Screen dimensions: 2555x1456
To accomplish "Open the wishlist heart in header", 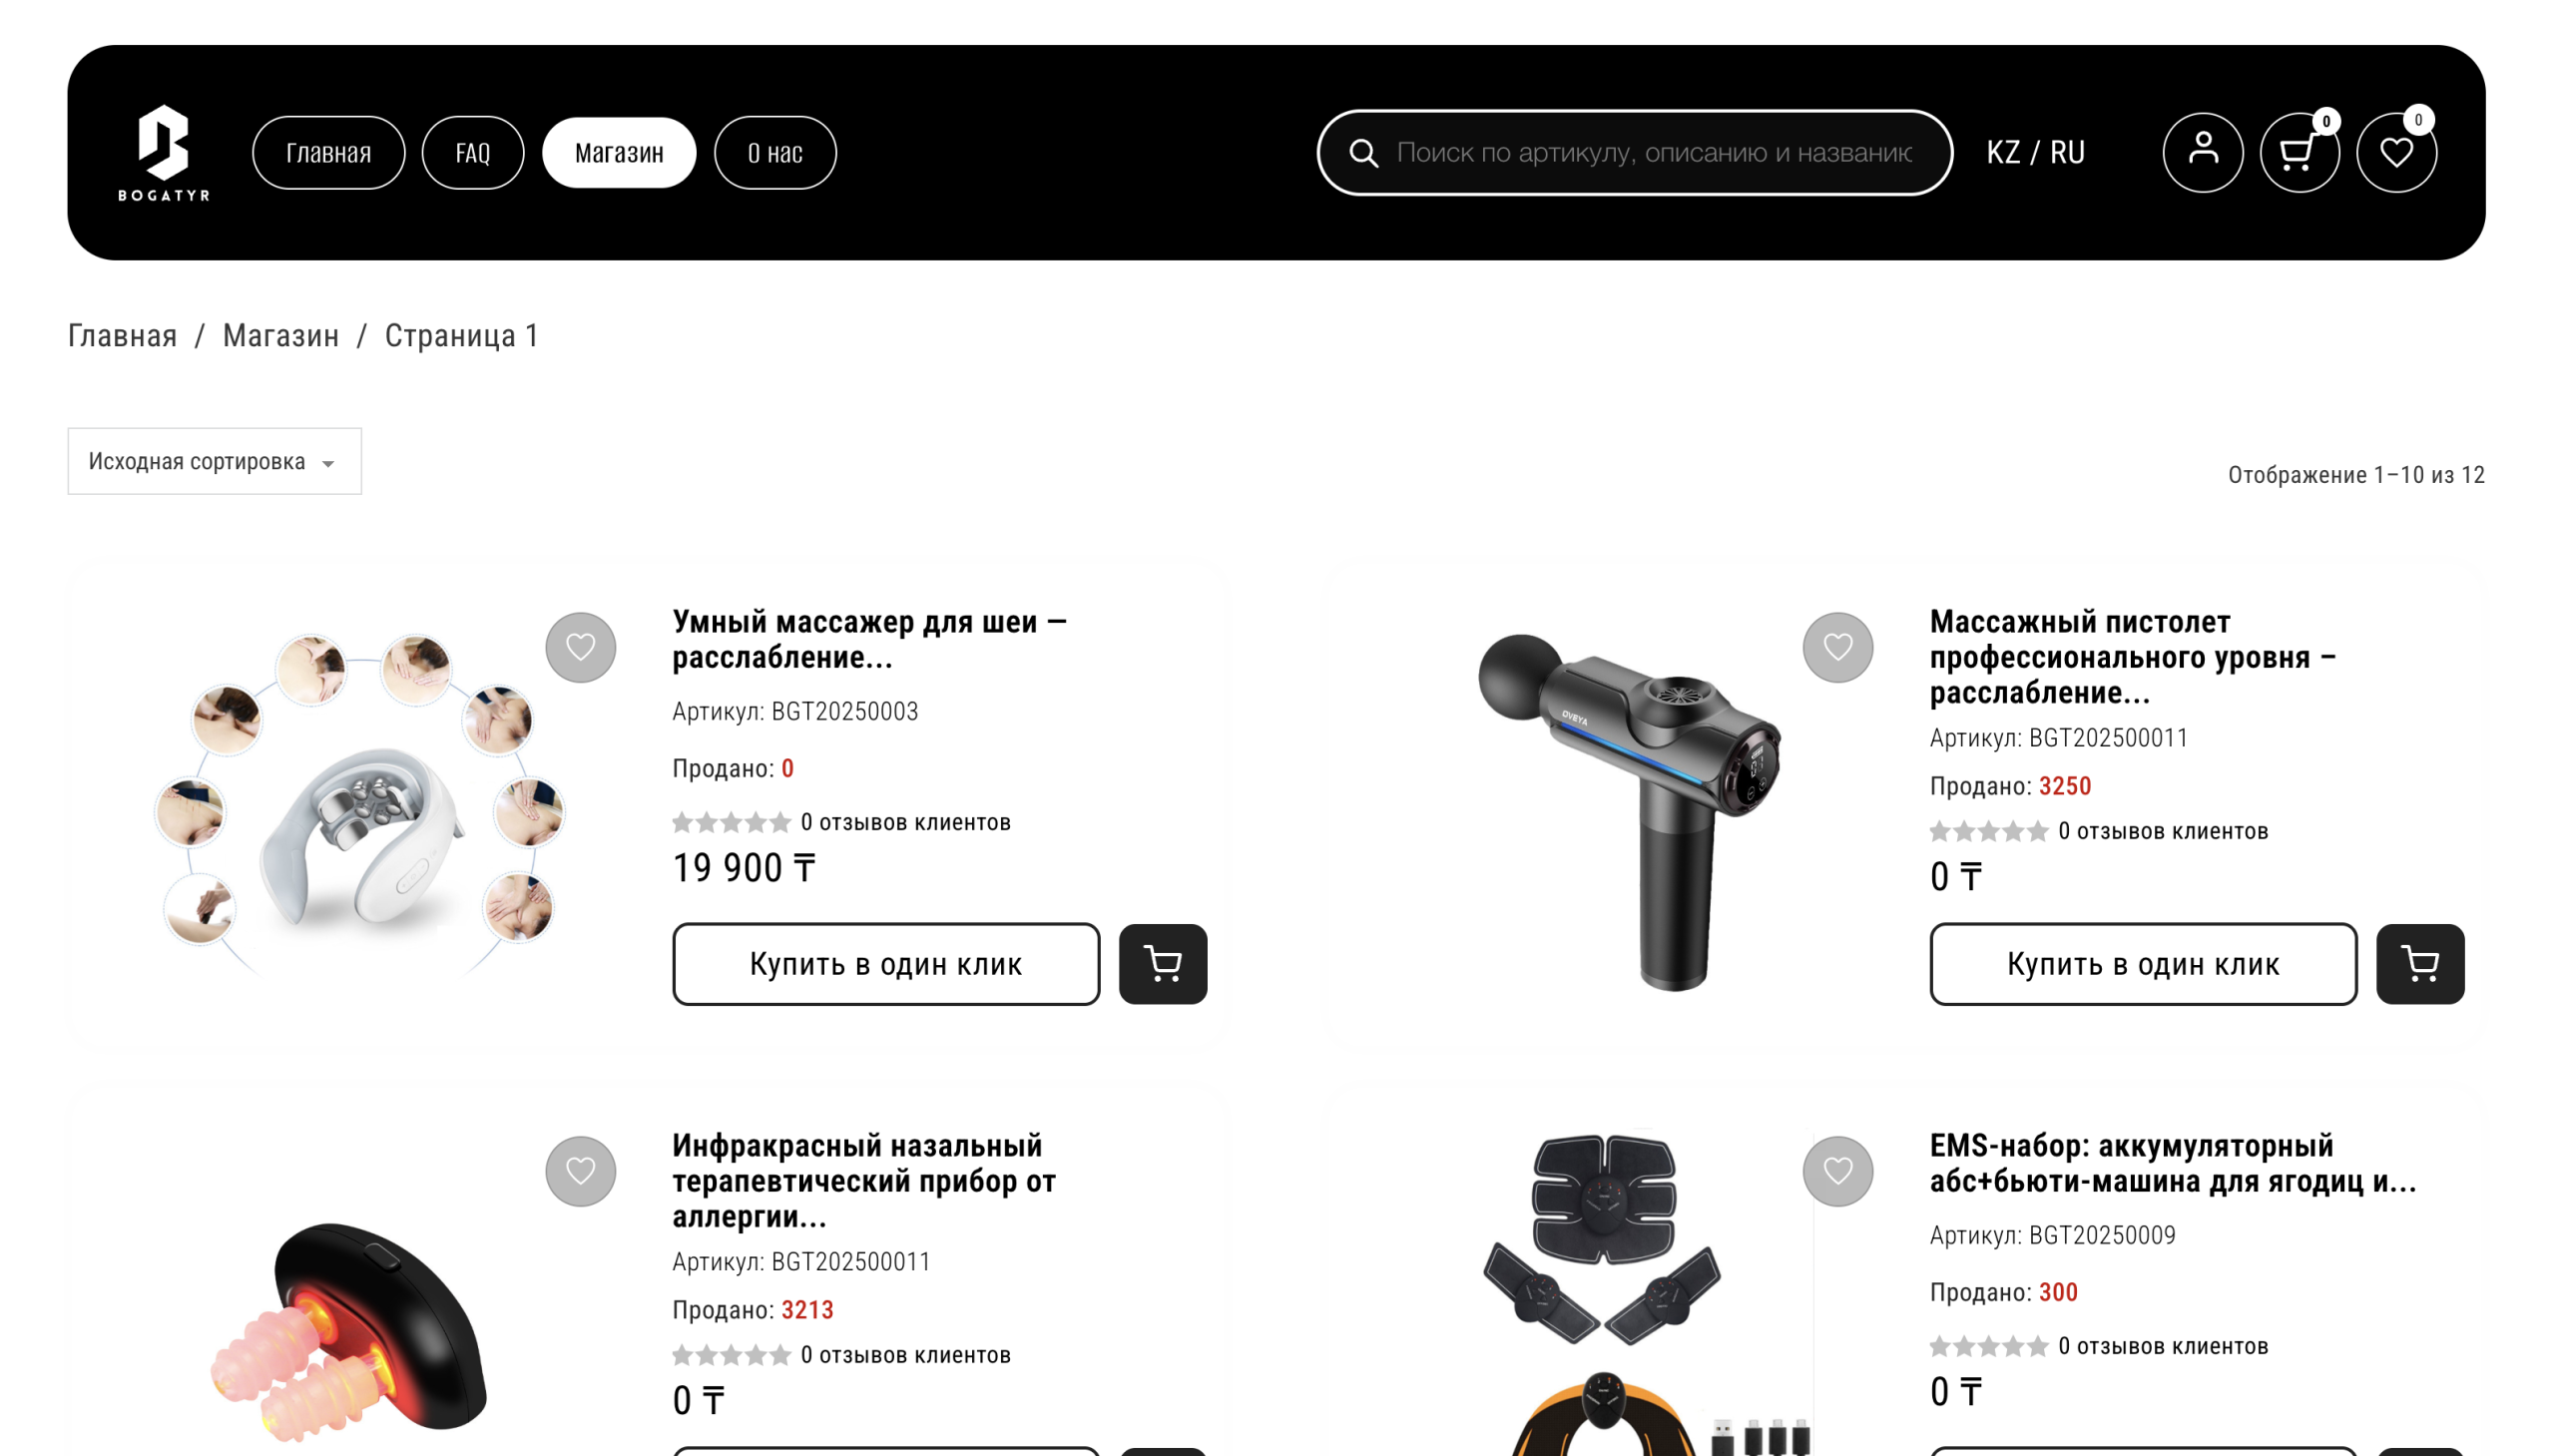I will [2396, 152].
